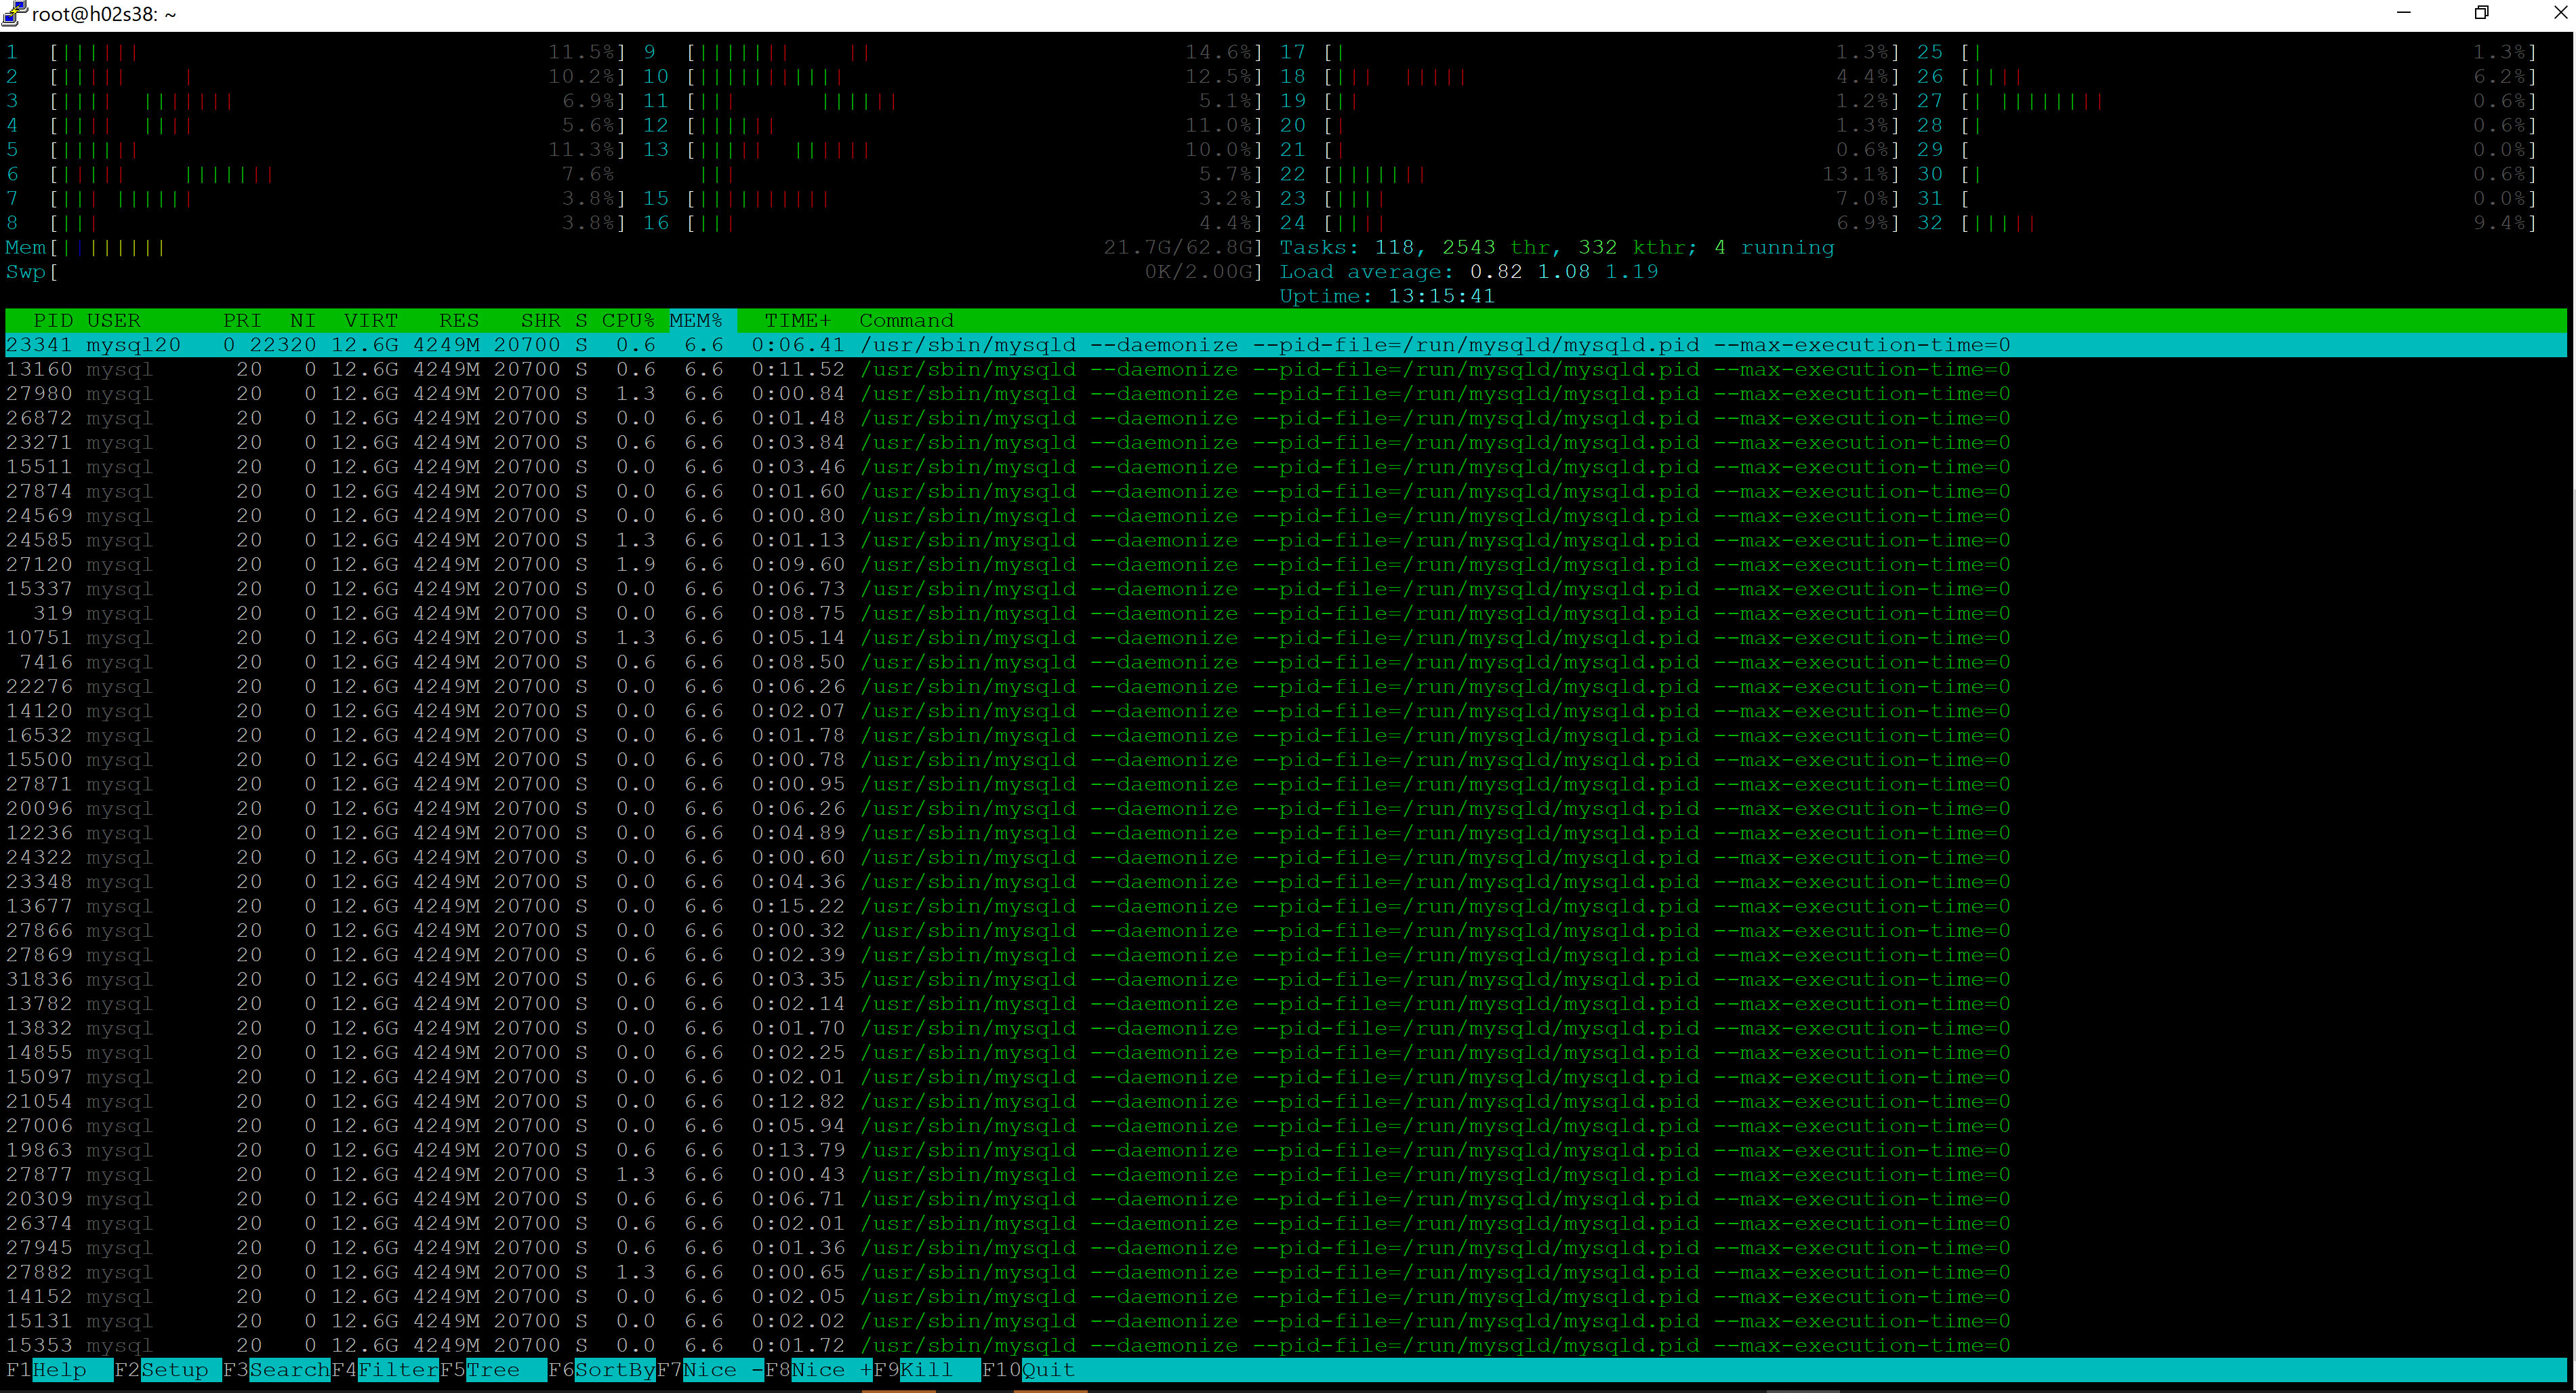Viewport: 2576px width, 1393px height.
Task: Click the CPU 22 usage meter
Action: [1590, 174]
